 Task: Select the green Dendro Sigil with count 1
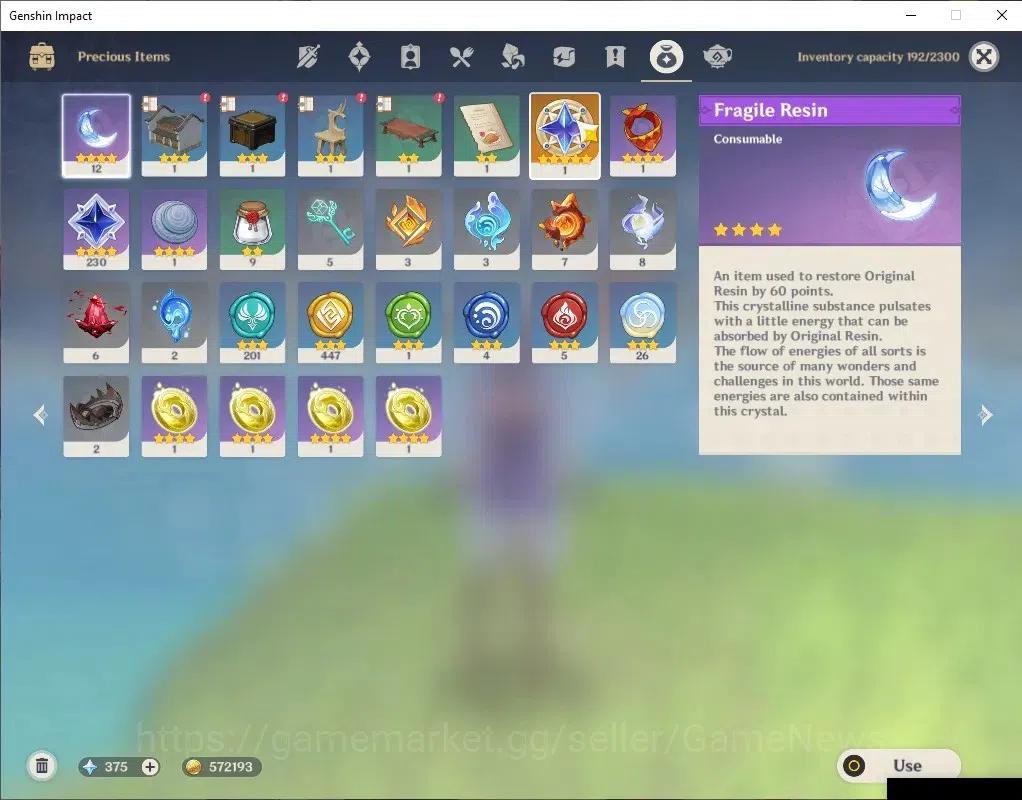409,323
